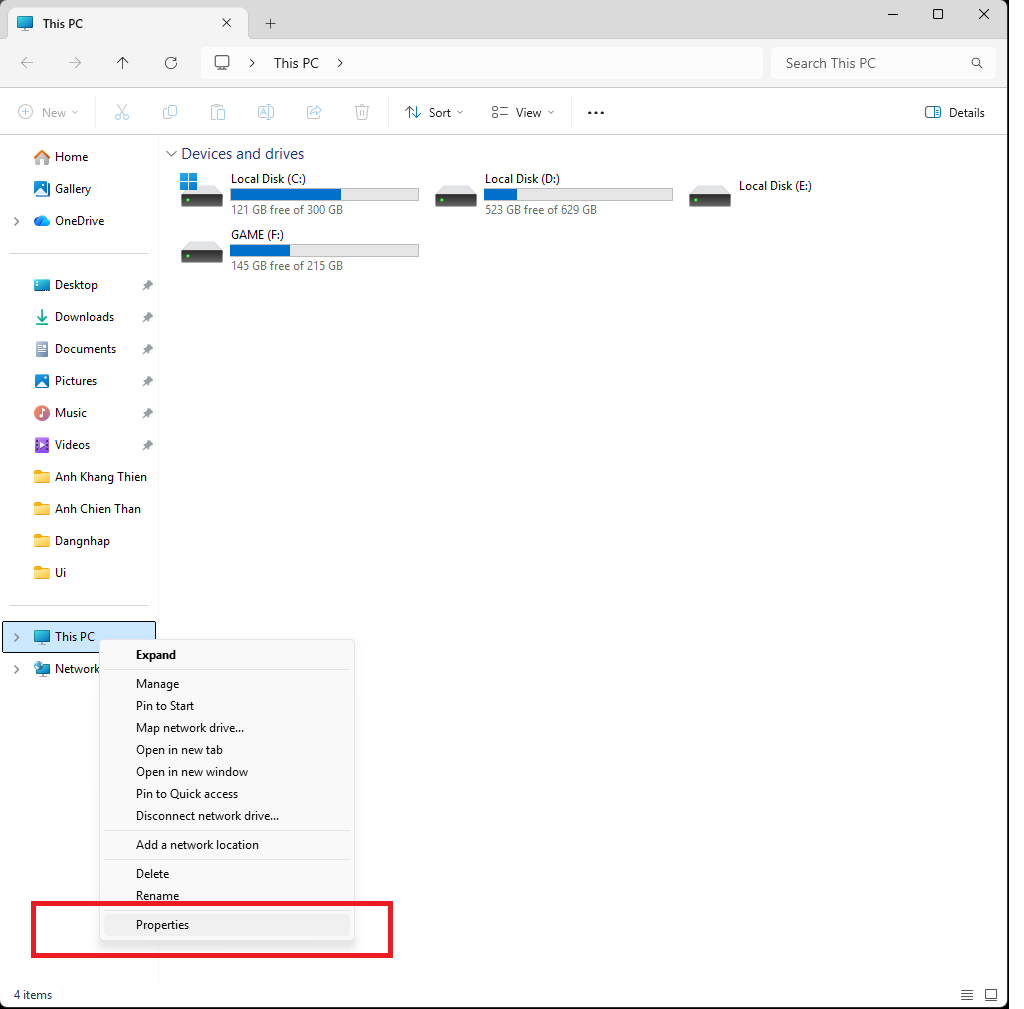
Task: Open the See more ellipsis menu
Action: click(596, 113)
